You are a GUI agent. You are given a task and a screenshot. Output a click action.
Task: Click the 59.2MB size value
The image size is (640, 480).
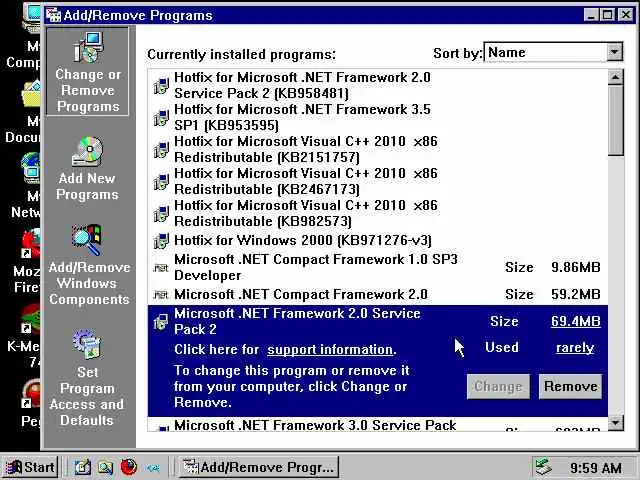576,294
